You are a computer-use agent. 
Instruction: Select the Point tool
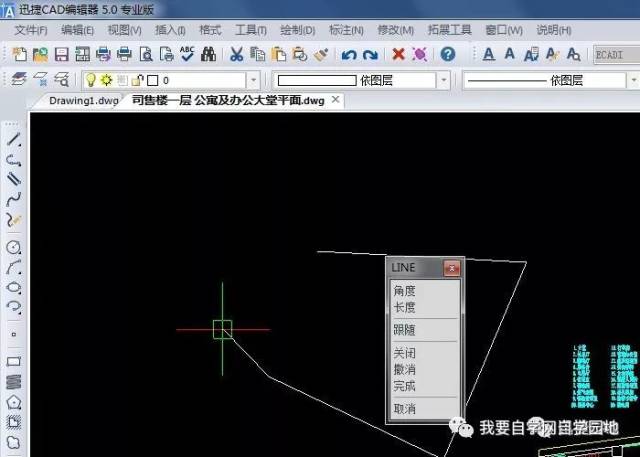[13, 334]
